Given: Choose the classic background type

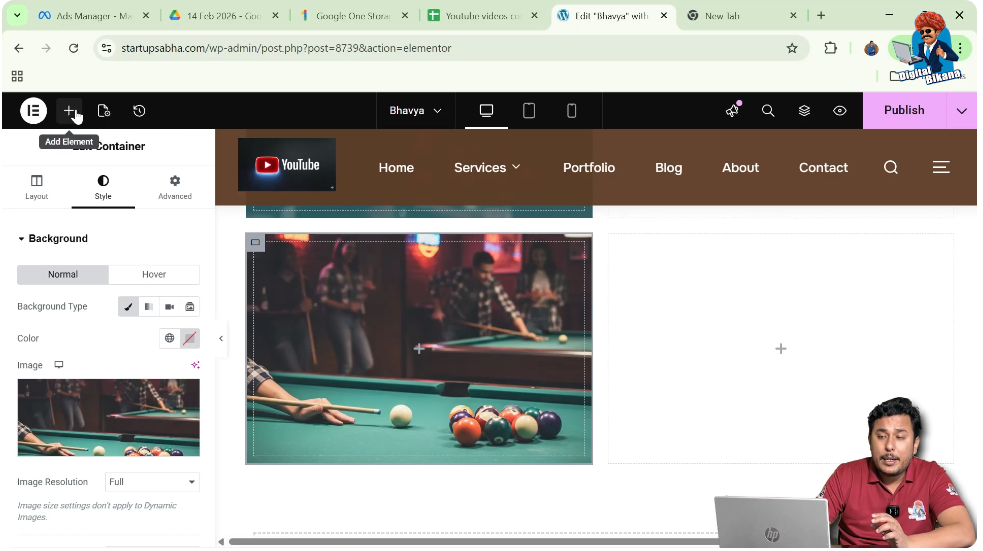Looking at the screenshot, I should pyautogui.click(x=129, y=307).
